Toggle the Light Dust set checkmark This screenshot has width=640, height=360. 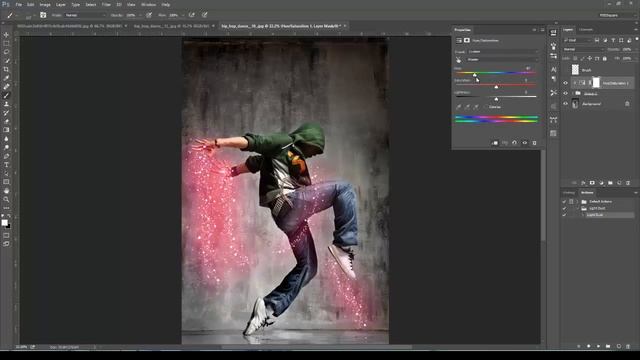pyautogui.click(x=564, y=208)
